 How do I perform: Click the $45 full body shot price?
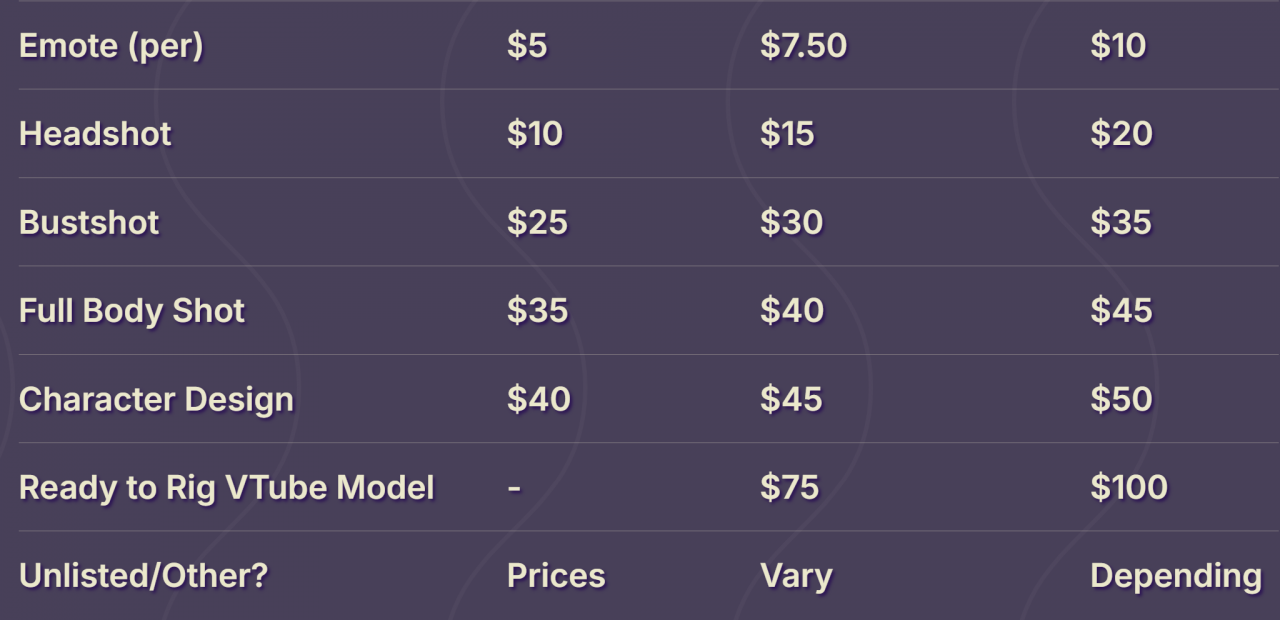click(1122, 311)
